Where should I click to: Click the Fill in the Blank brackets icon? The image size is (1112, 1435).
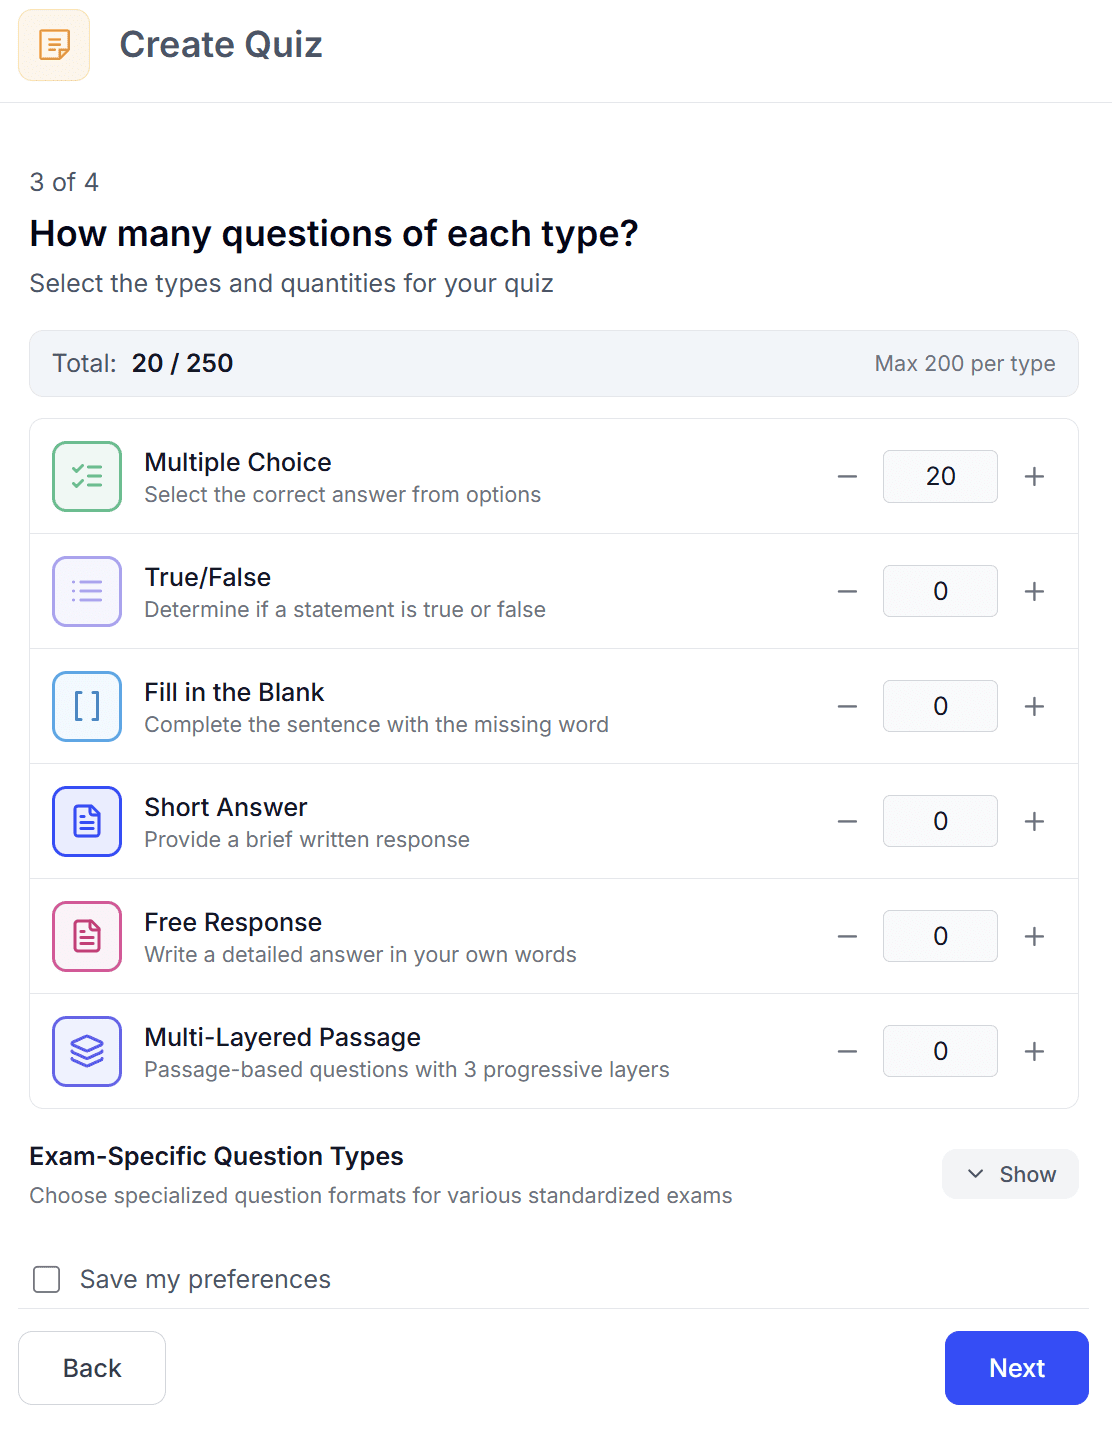87,706
